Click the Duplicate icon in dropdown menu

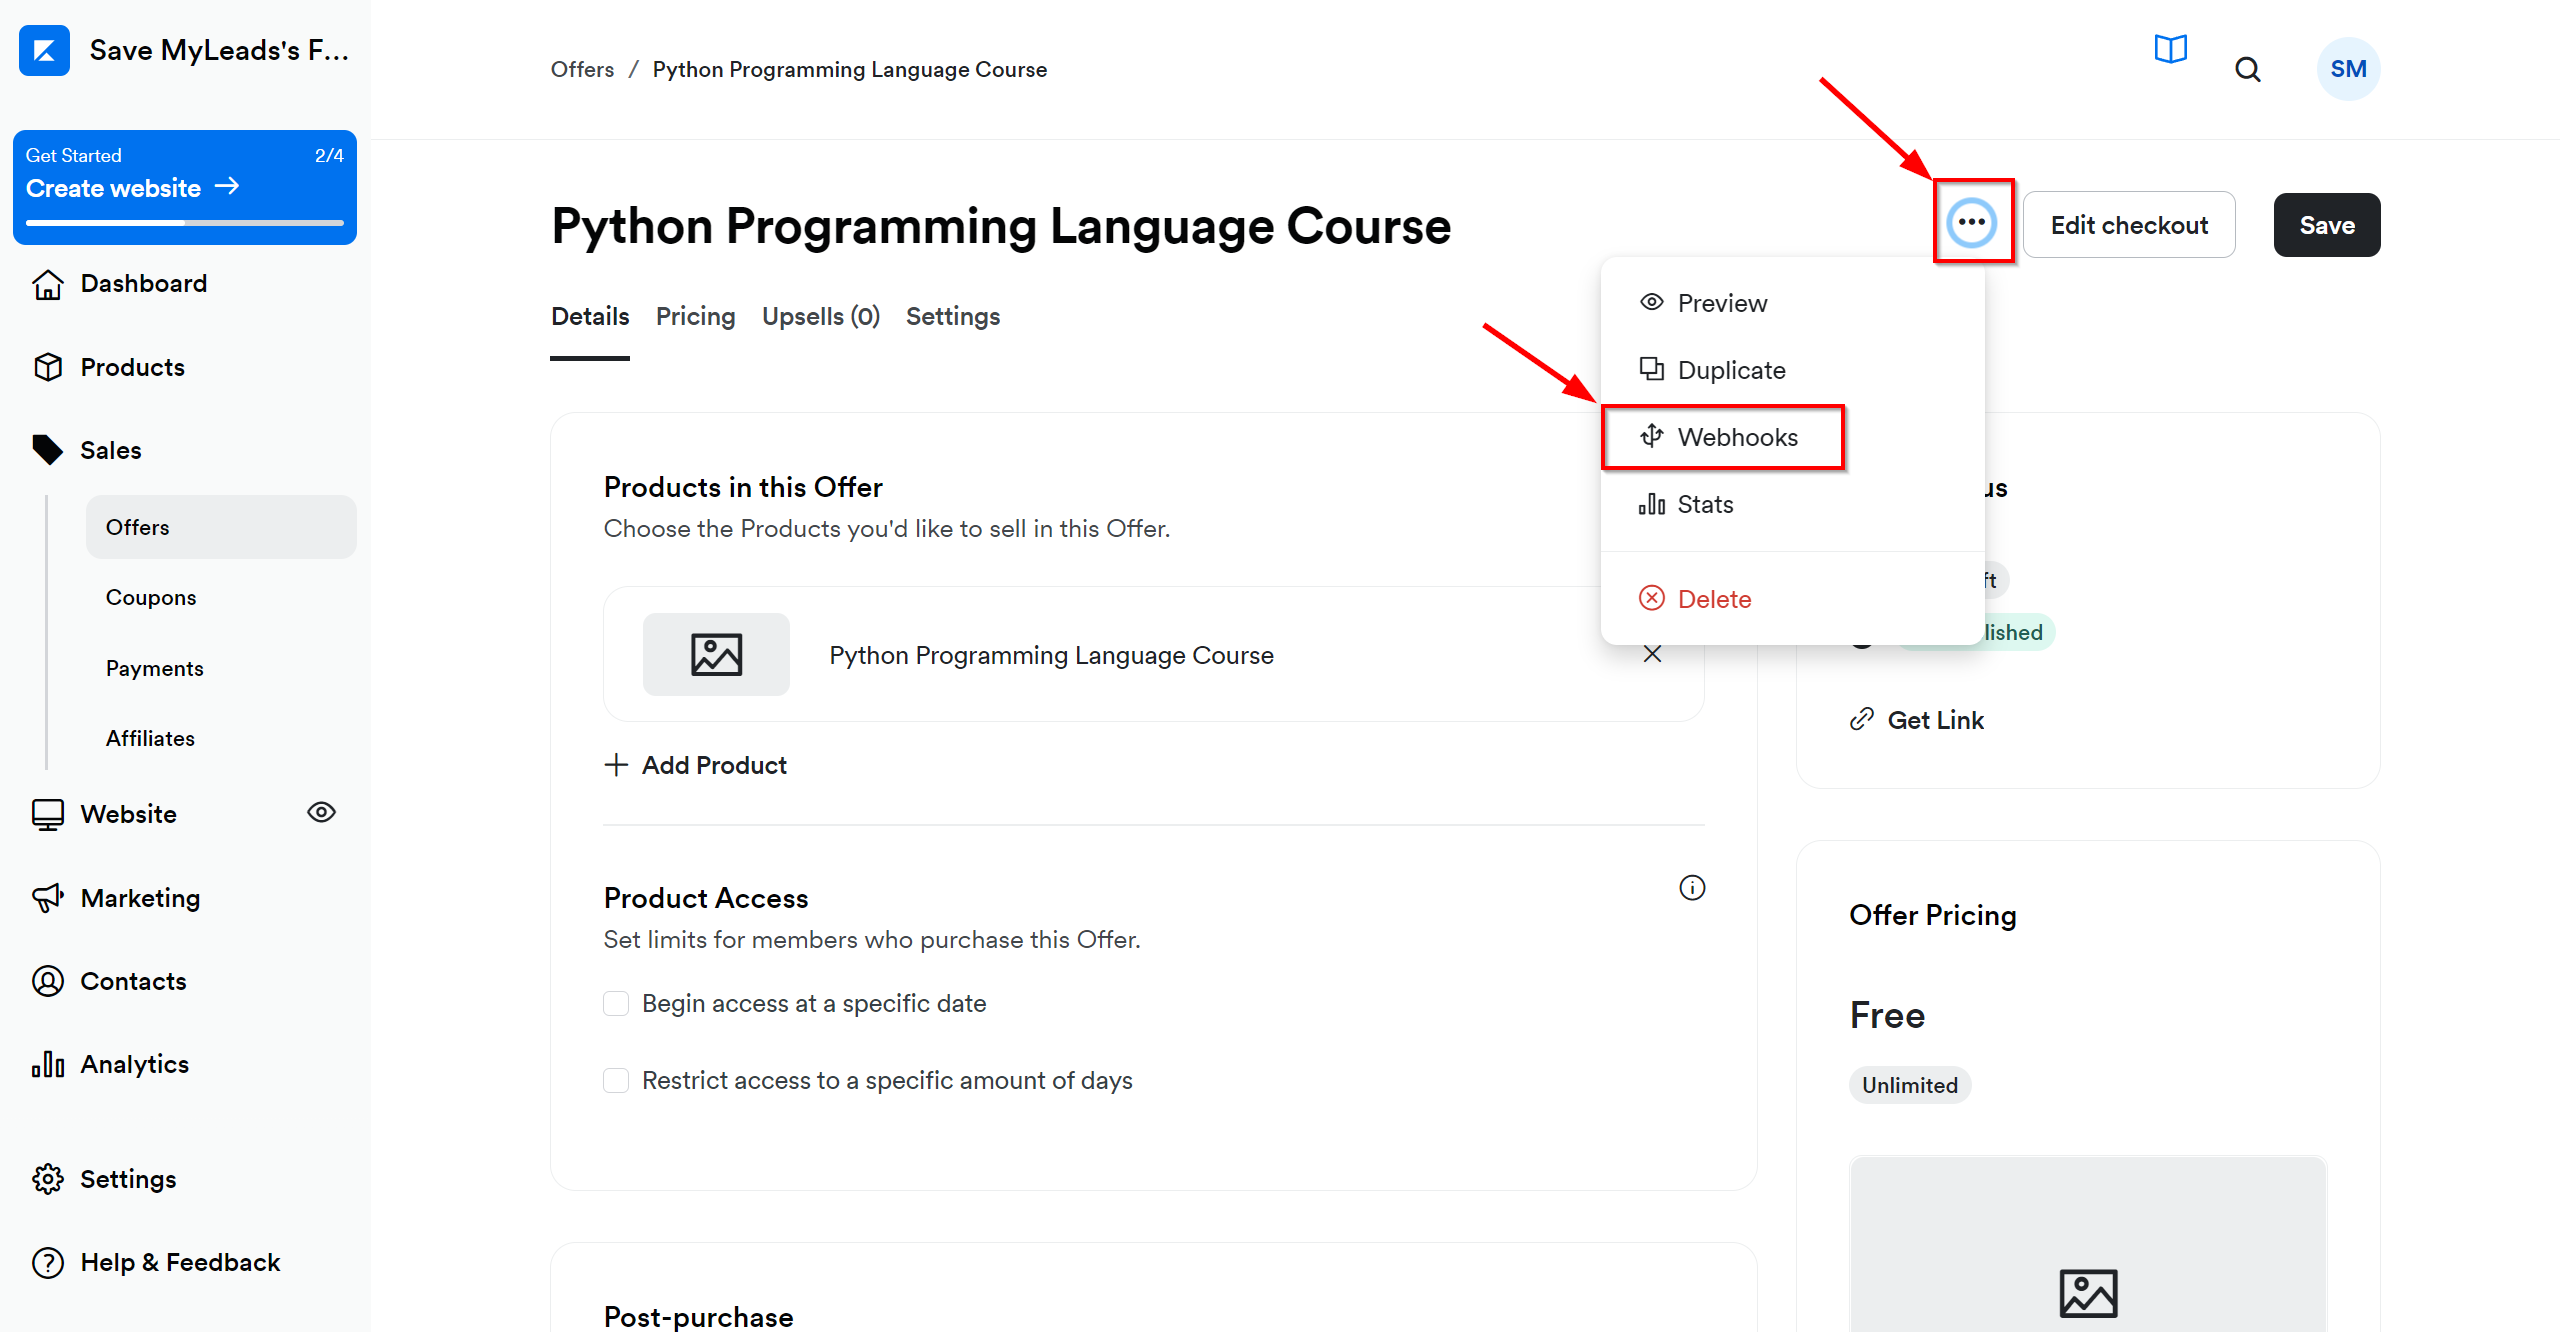(1649, 369)
